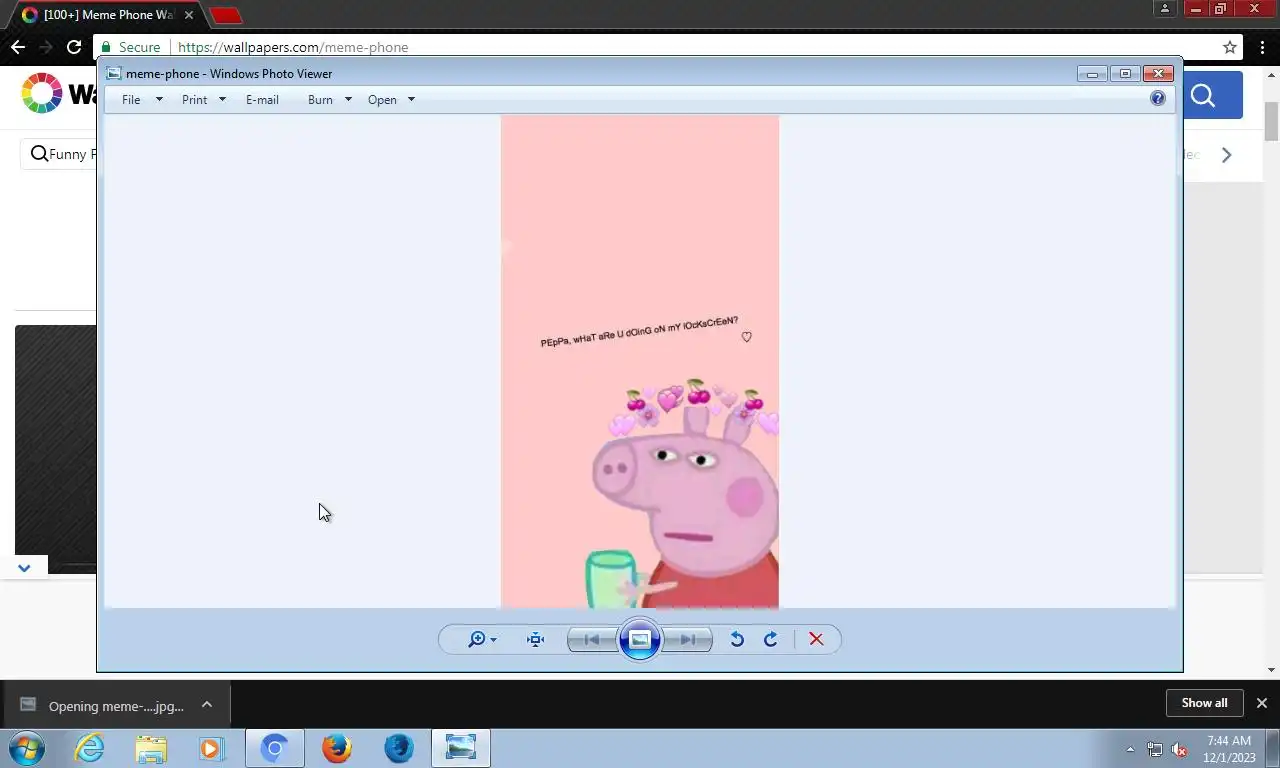Screen dimensions: 1280x768
Task: Open the Open menu in Photo Viewer
Action: [x=382, y=100]
